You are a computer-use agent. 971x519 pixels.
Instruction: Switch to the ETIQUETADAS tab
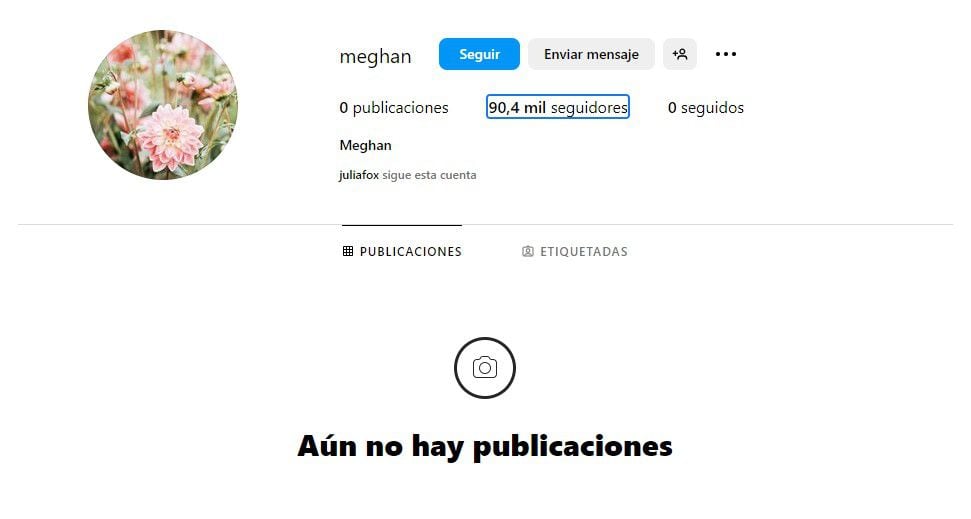pyautogui.click(x=575, y=251)
